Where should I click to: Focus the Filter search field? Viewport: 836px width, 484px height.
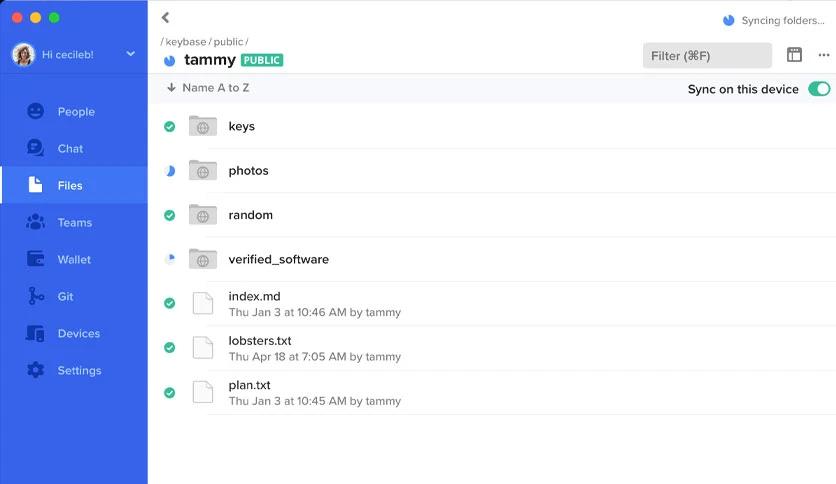707,55
